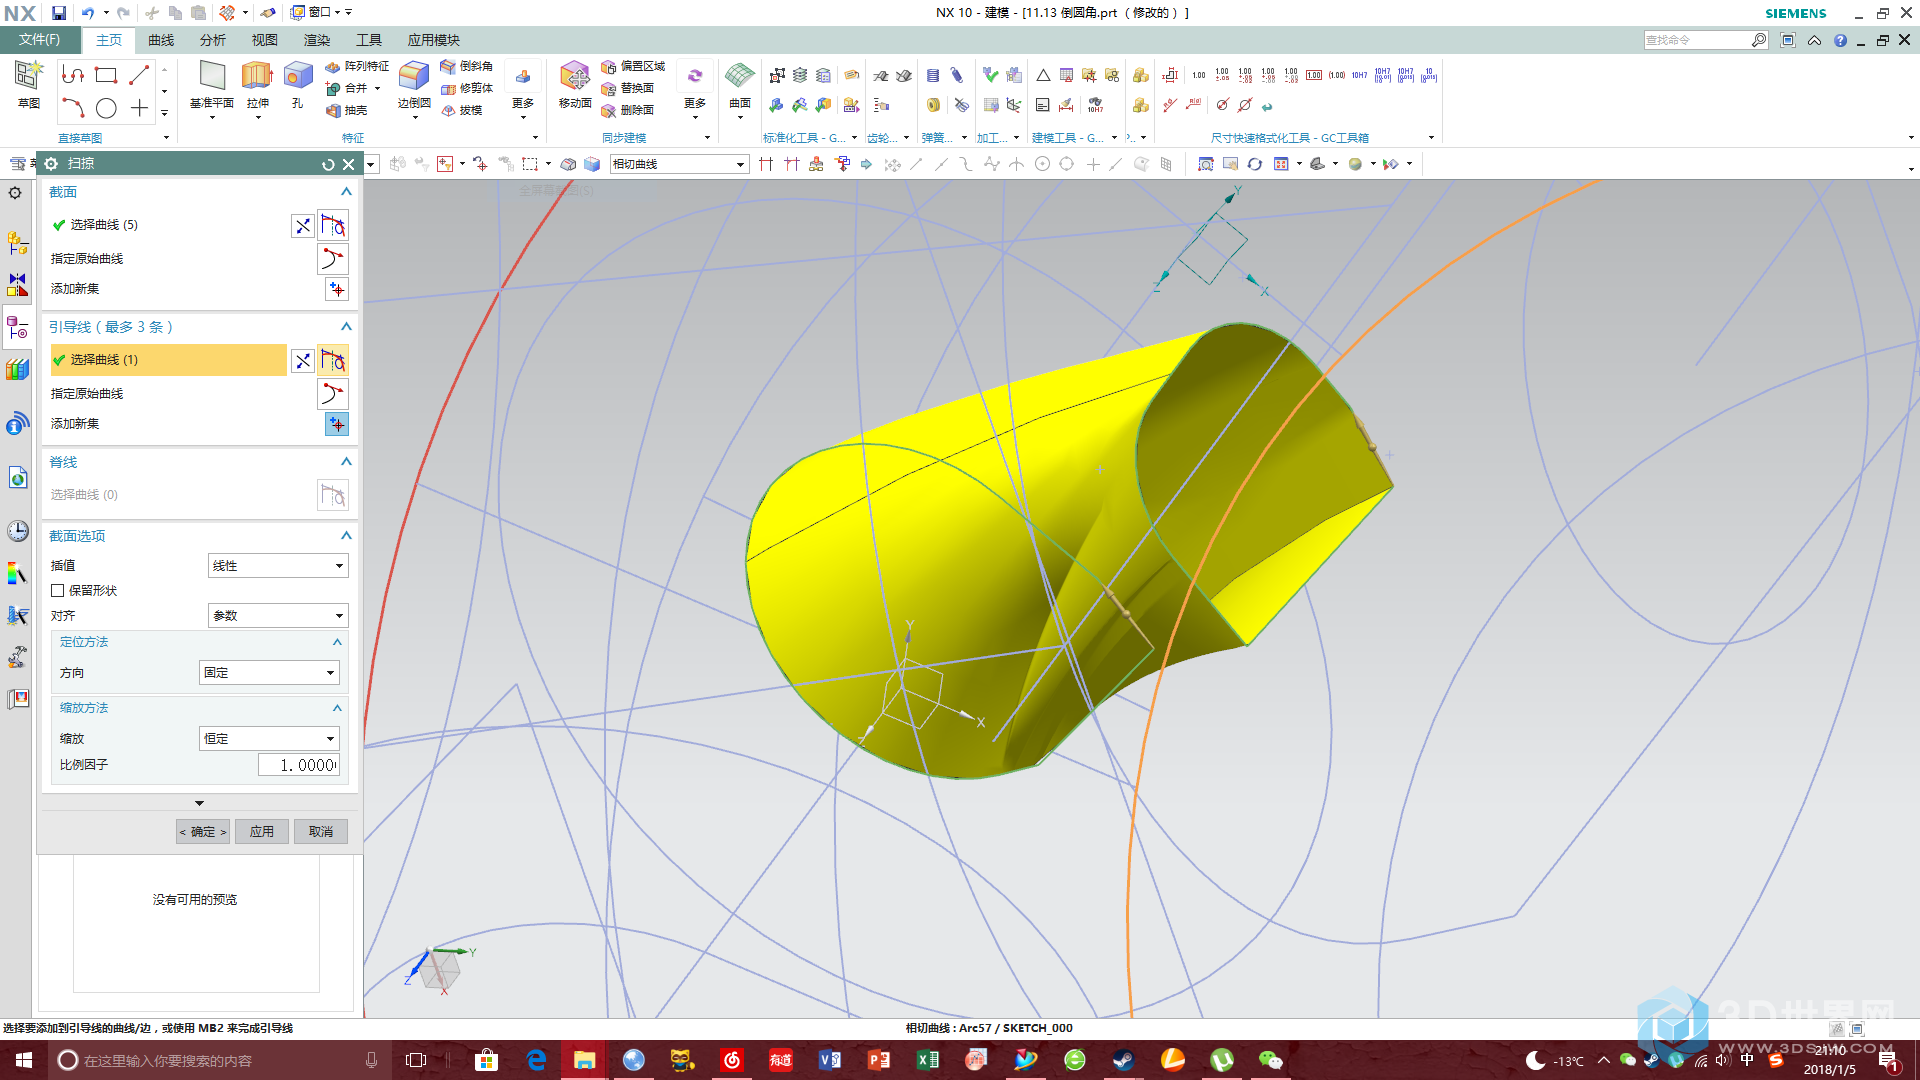Click the 修剪体 trim body tool

point(466,88)
